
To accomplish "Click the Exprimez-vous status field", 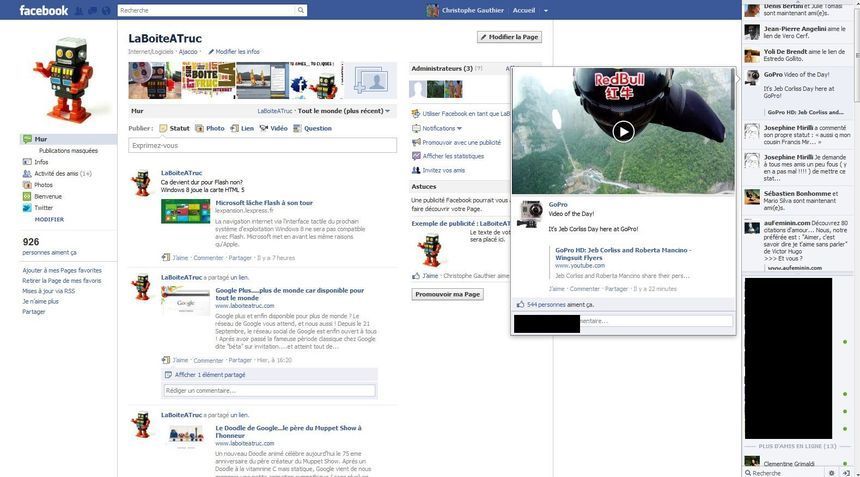I will click(x=263, y=145).
